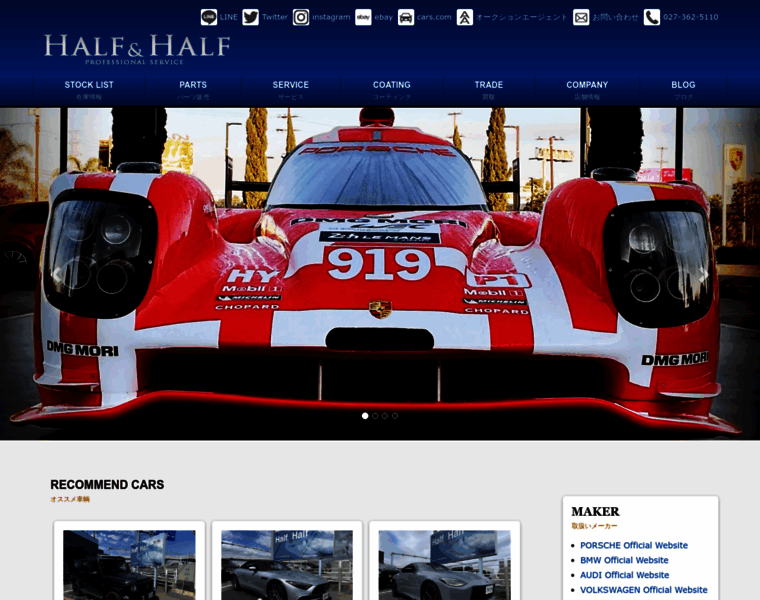Switch to the second slide dot
Screen dimensions: 760x600
click(x=375, y=415)
